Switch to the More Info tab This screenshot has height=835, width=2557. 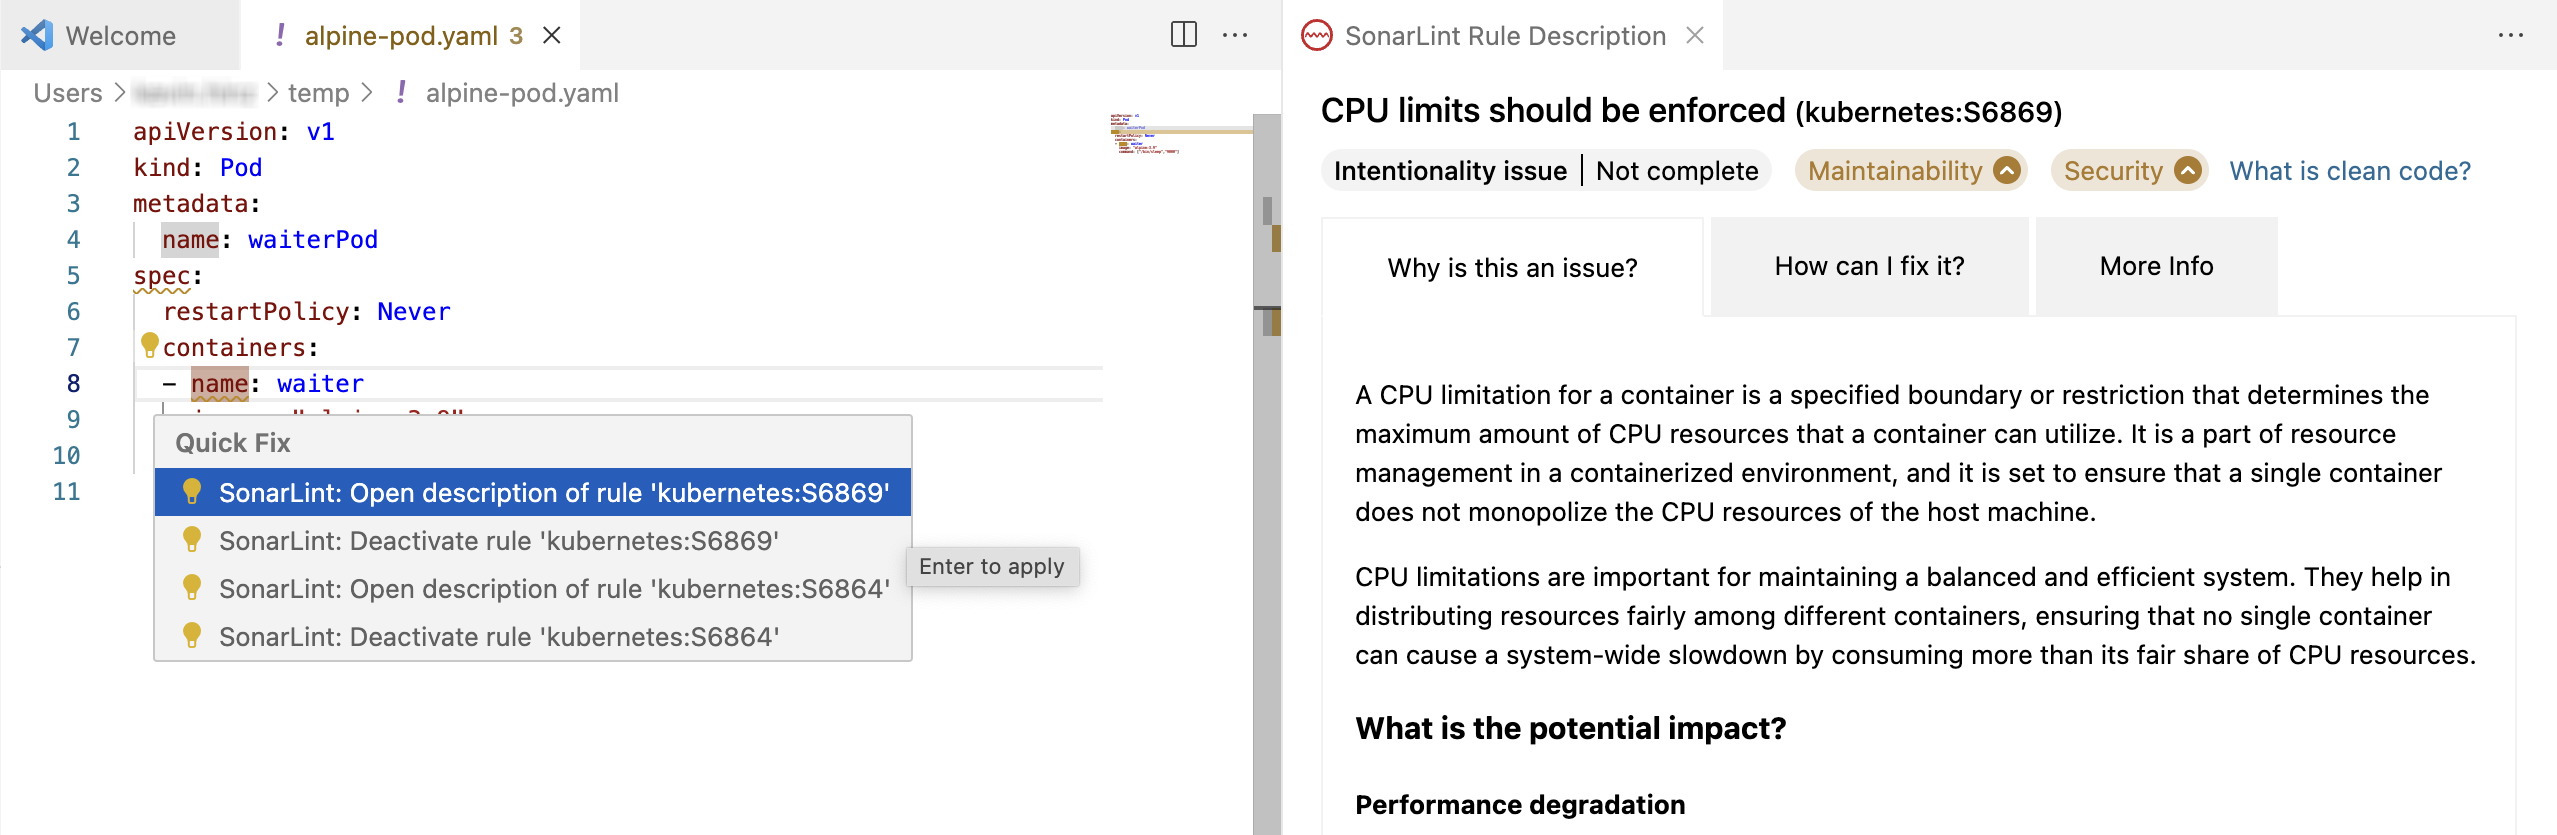point(2156,266)
